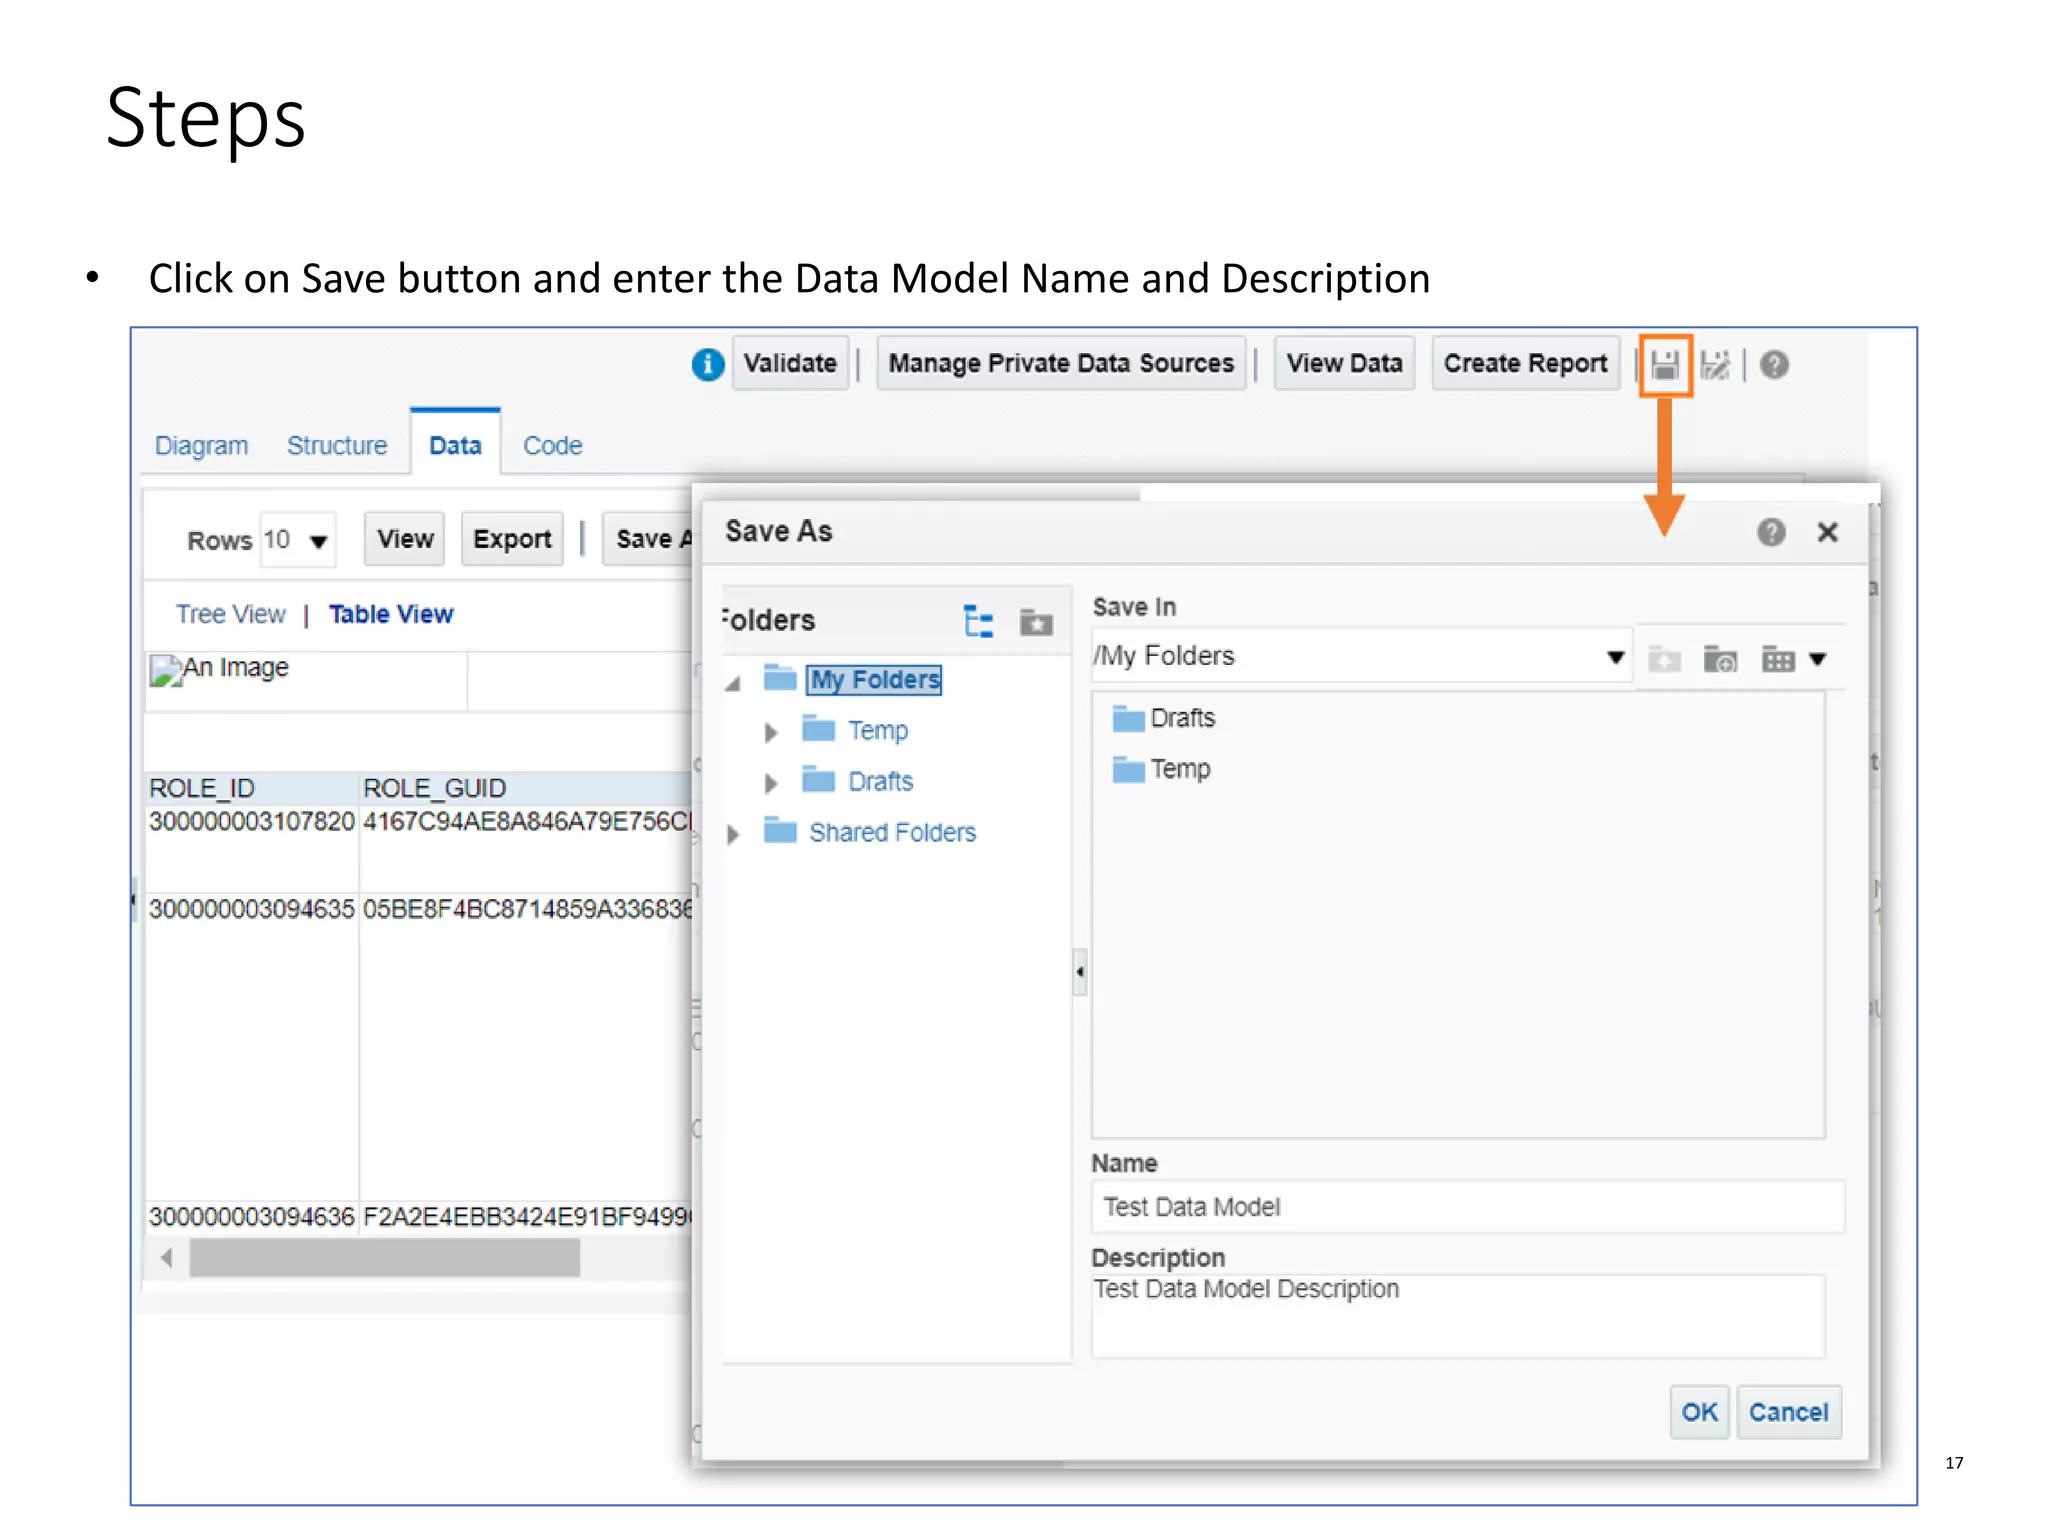Switch to the Structure tab

(x=337, y=445)
